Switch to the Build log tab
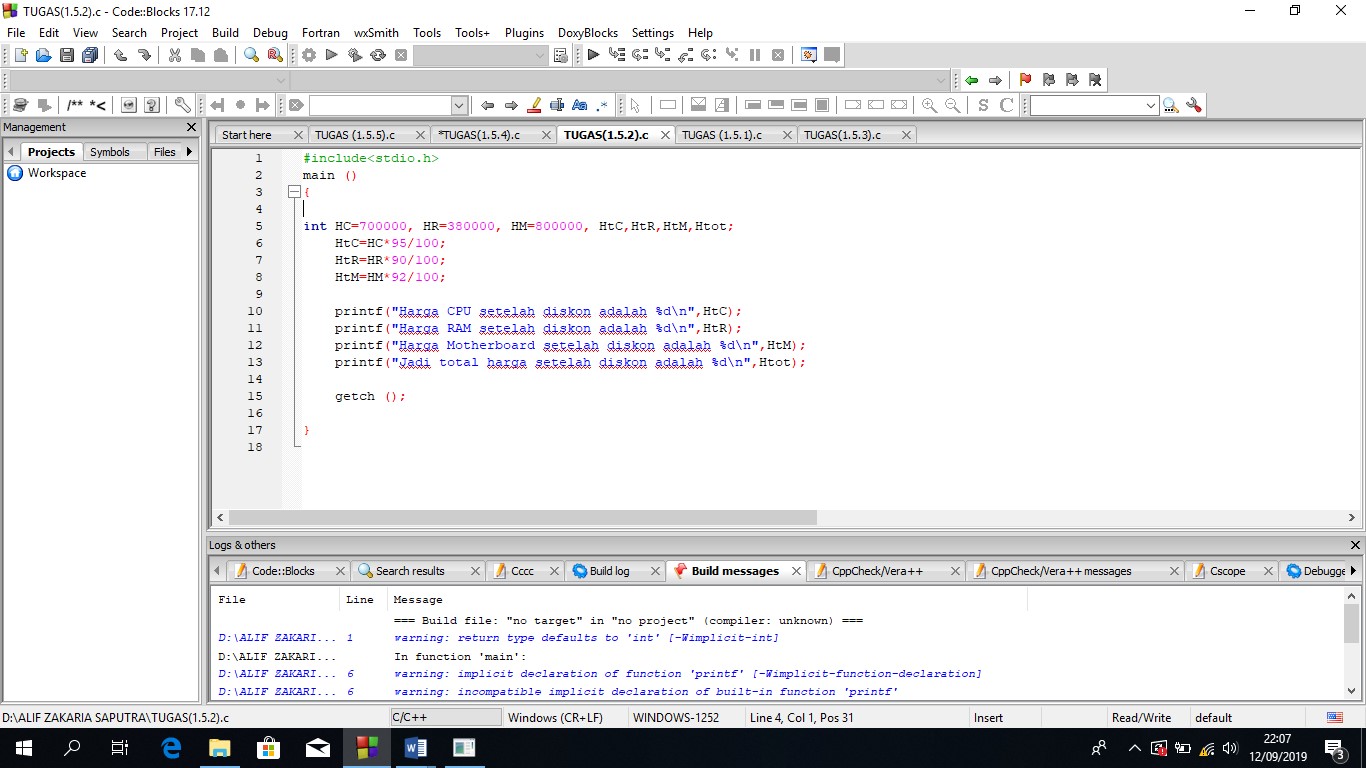 [609, 571]
